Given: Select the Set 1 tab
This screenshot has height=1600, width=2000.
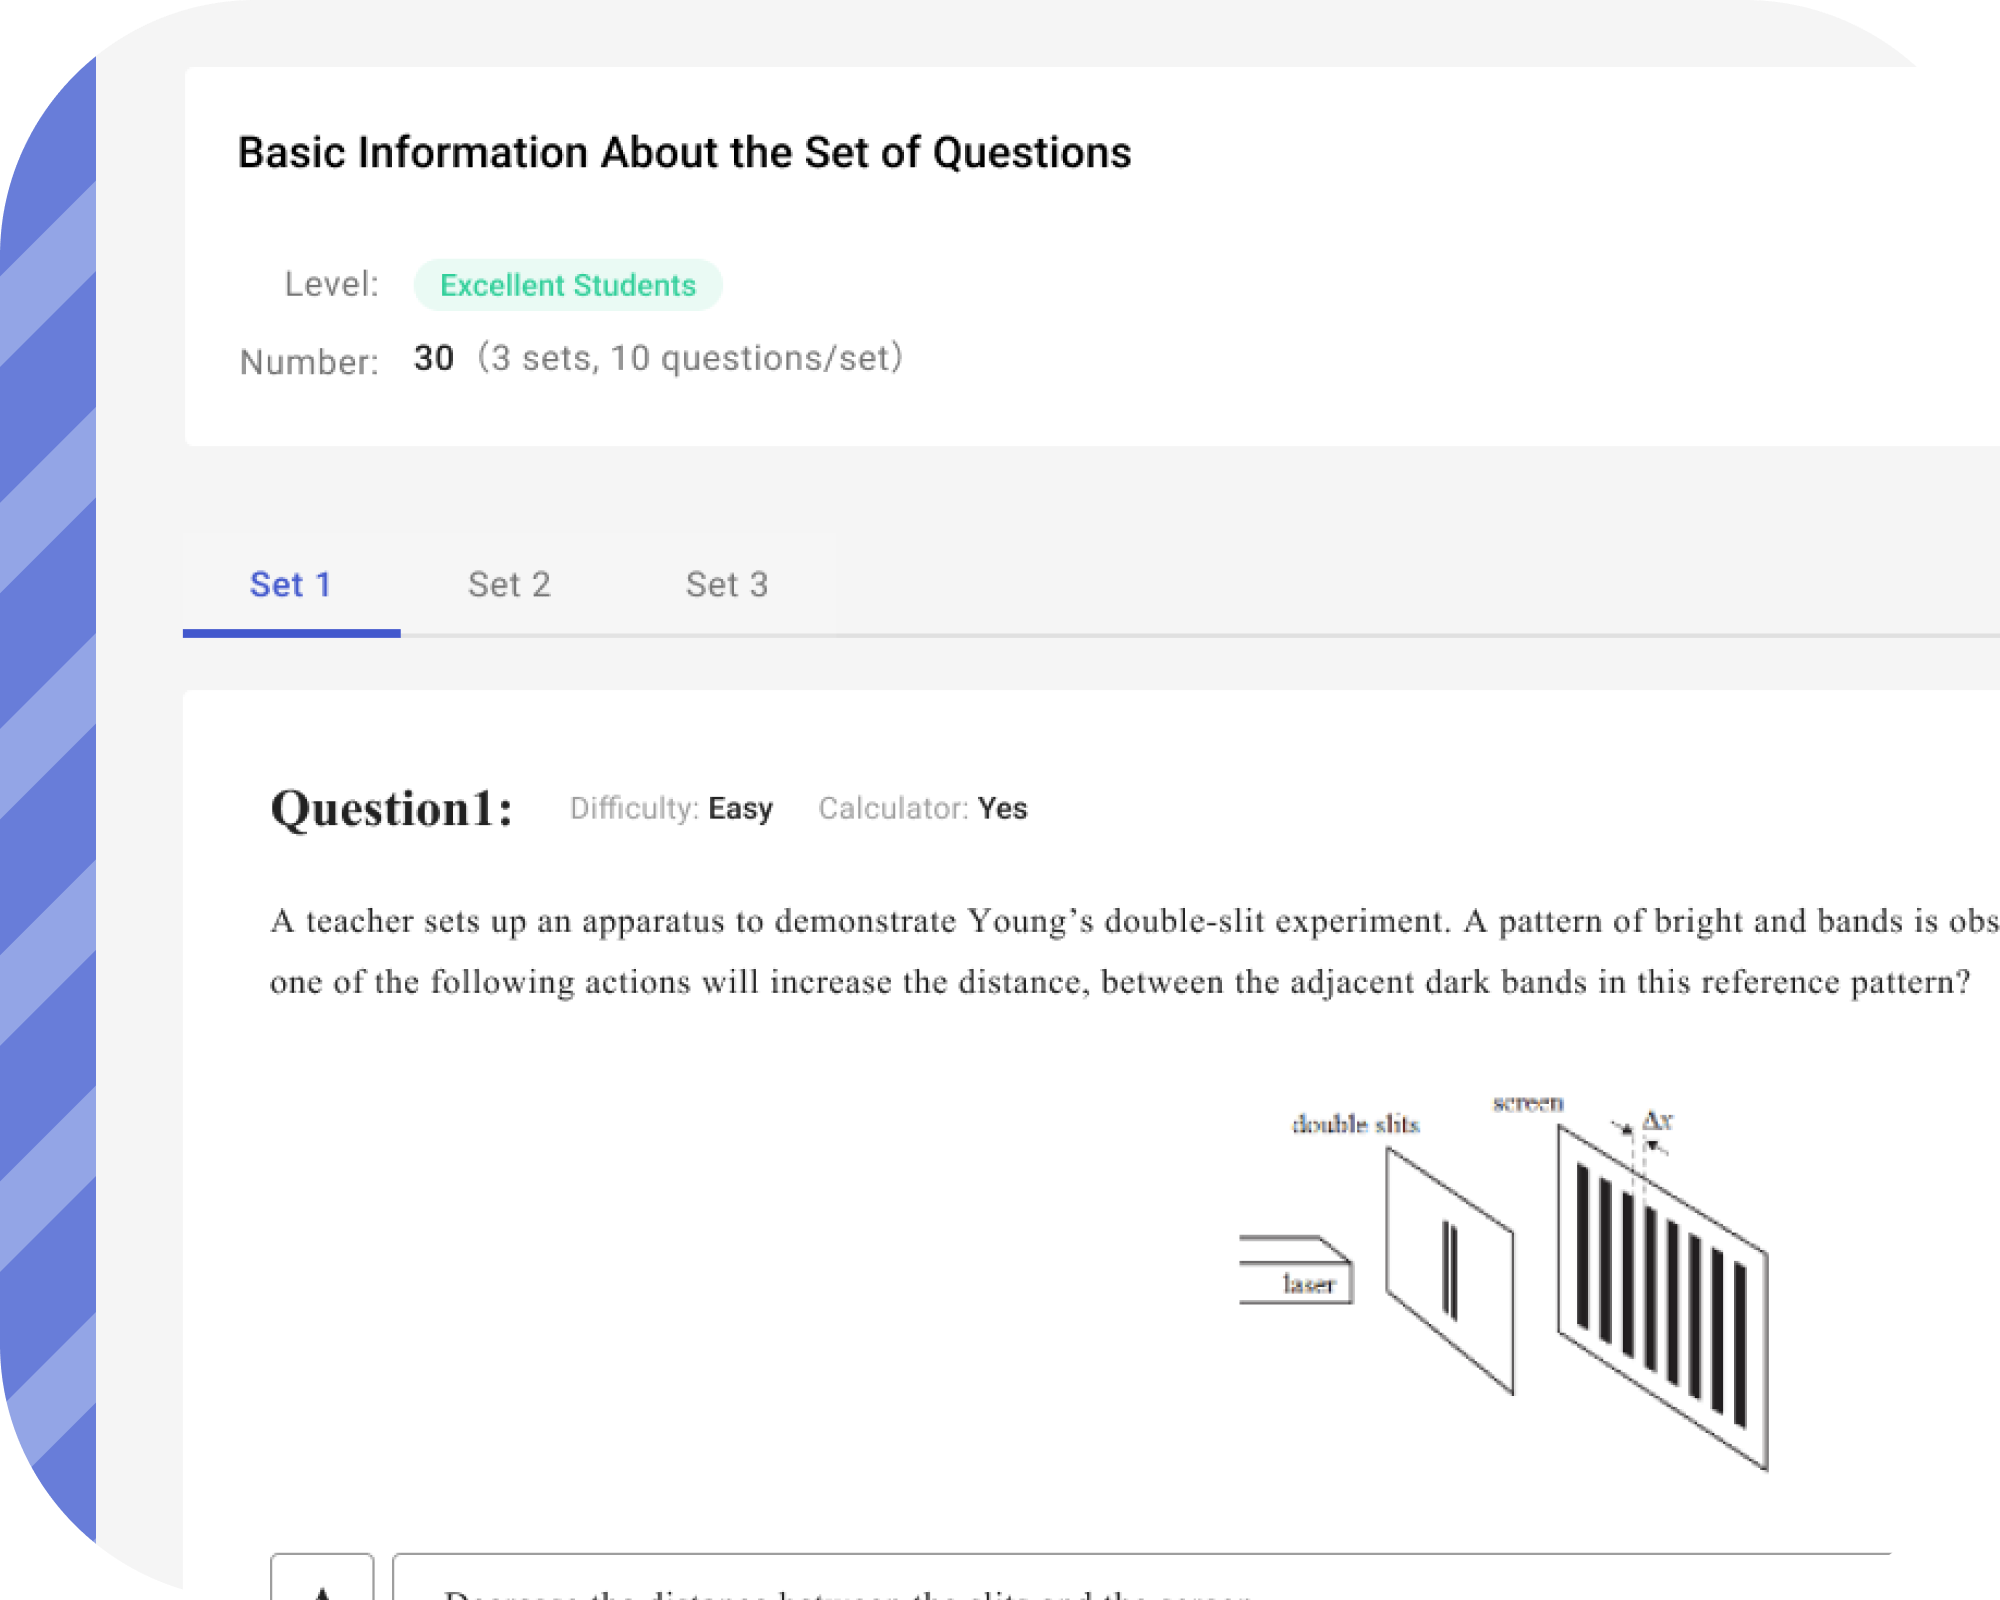Looking at the screenshot, I should click(292, 584).
